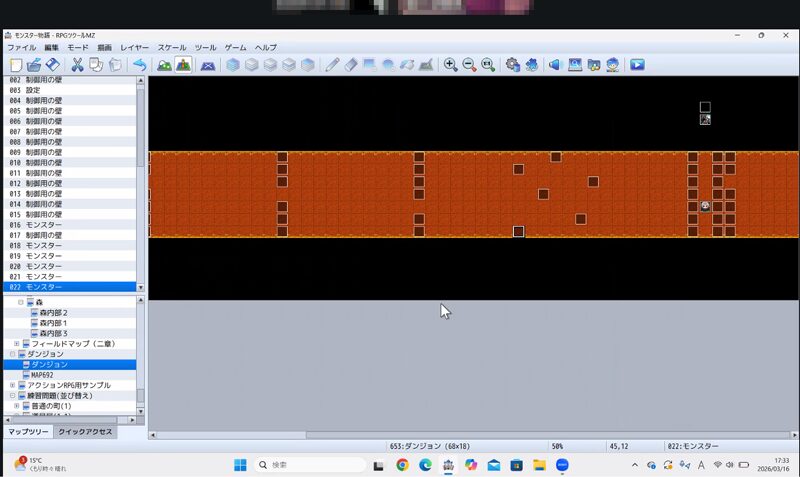Expand the フィールドマップ（二章） tree node
Screen dimensions: 800x477
coord(16,344)
